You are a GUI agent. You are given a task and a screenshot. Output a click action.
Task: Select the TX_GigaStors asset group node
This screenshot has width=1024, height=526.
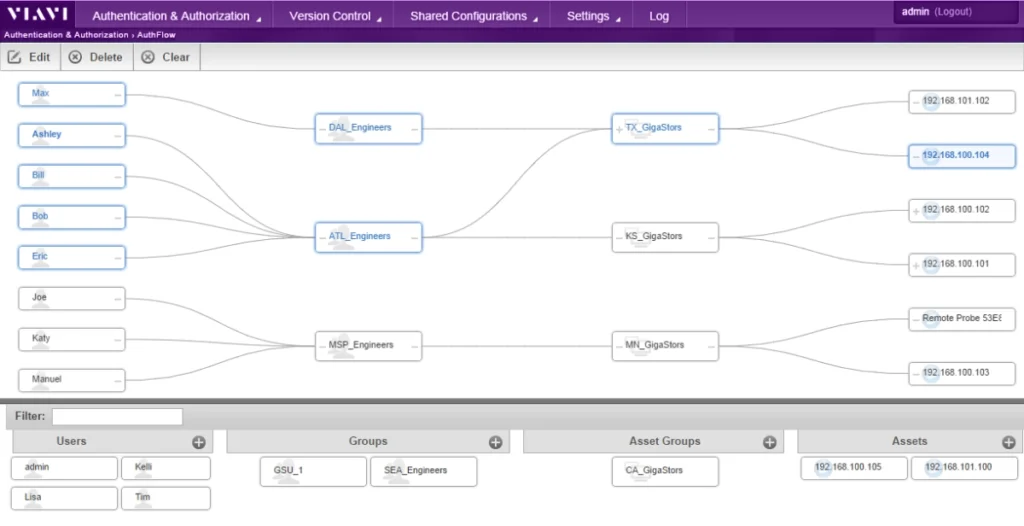(665, 128)
